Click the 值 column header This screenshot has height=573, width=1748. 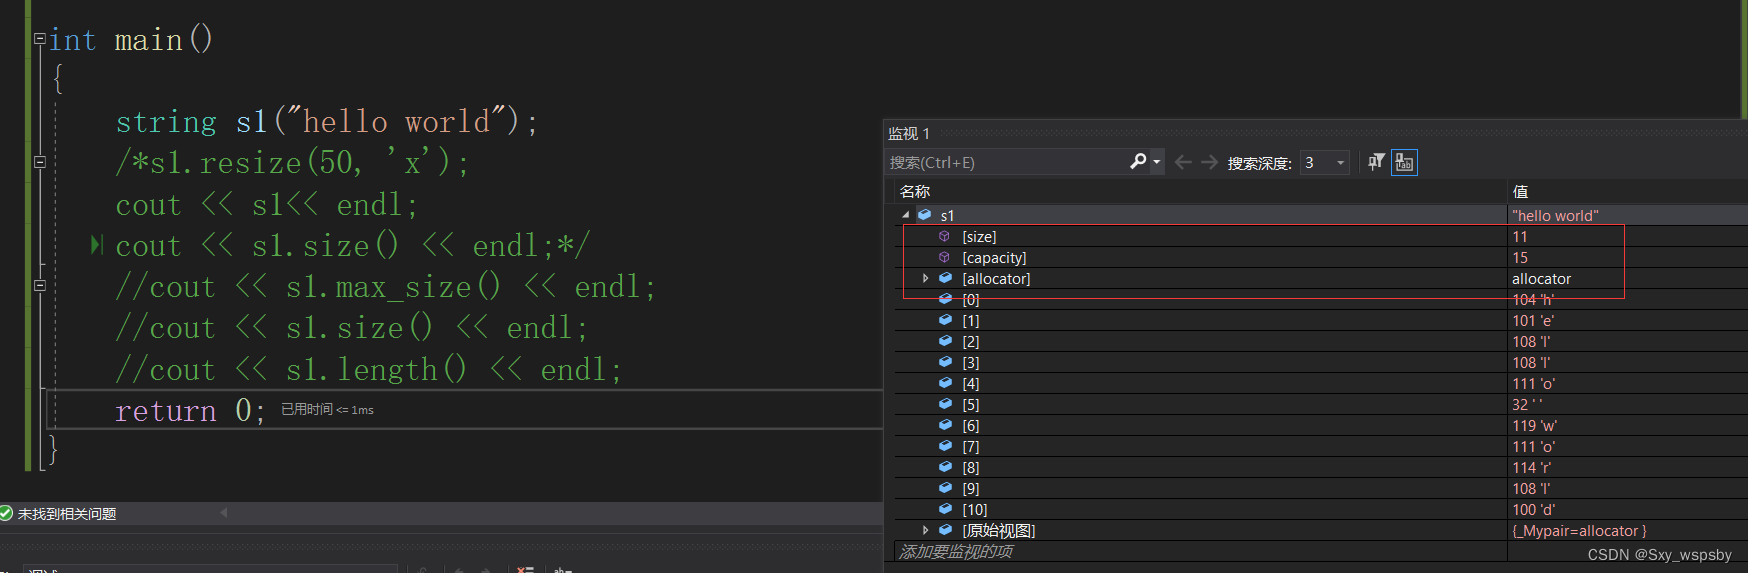click(x=1520, y=191)
